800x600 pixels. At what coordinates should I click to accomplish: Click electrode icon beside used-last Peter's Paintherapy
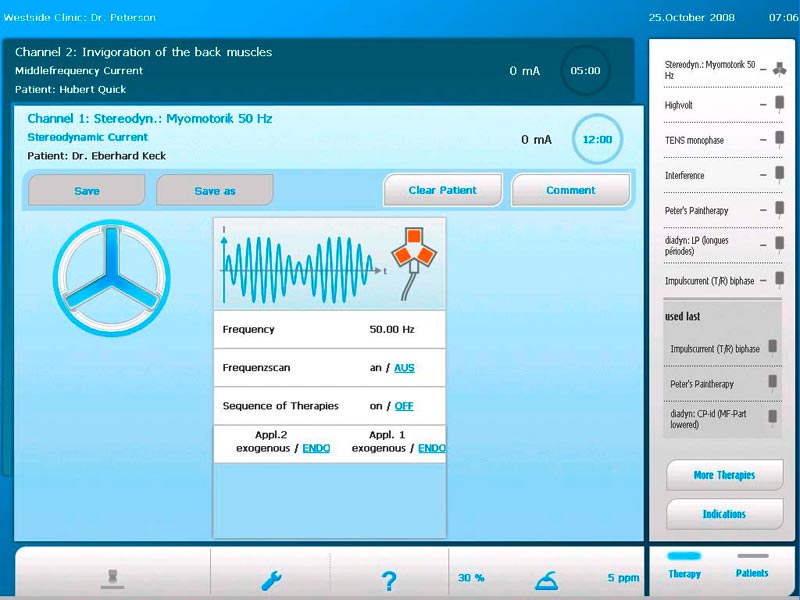click(x=773, y=383)
